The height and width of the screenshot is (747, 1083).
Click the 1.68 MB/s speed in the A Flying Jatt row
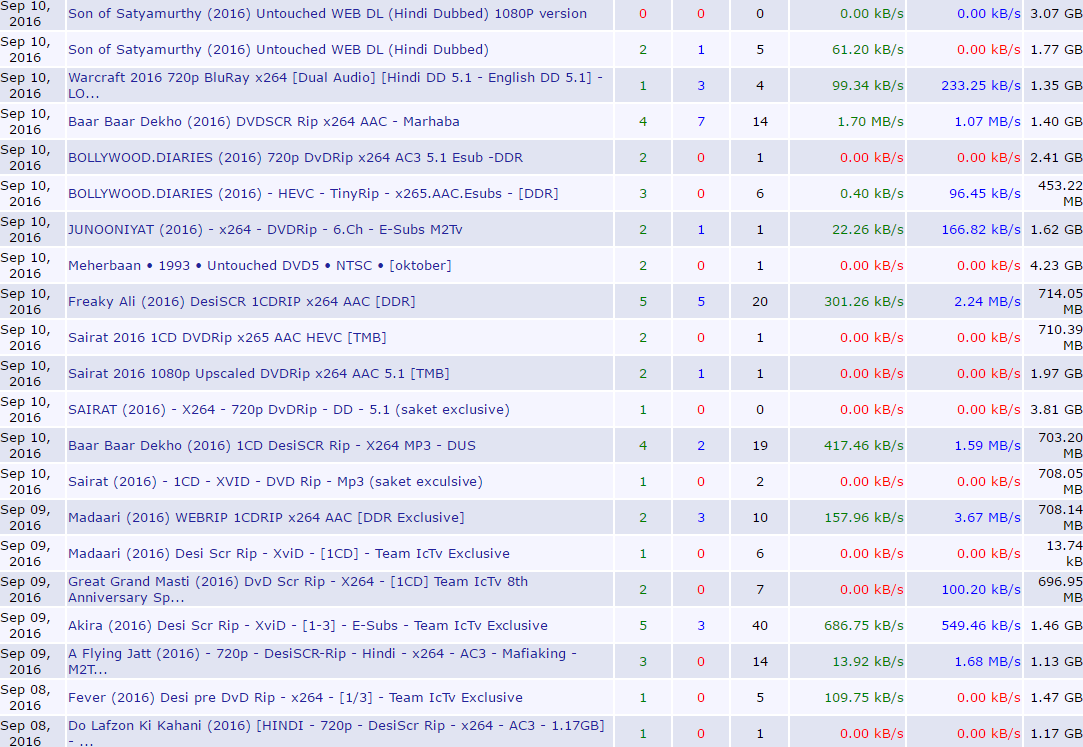click(x=988, y=661)
